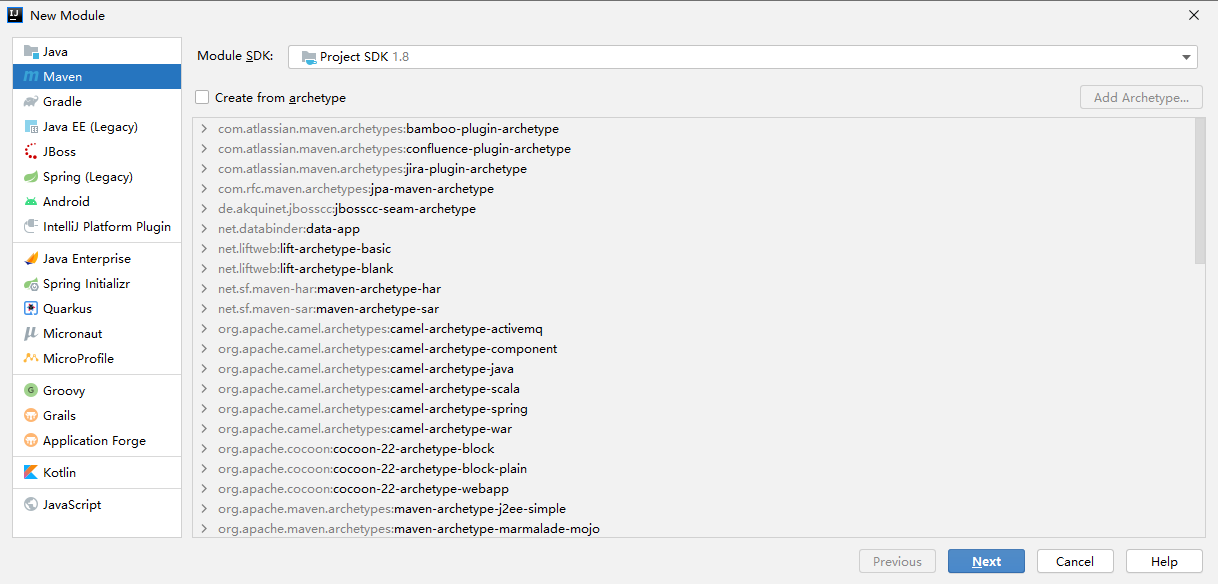Open Help for the dialog
Viewport: 1218px width, 584px height.
(1164, 561)
